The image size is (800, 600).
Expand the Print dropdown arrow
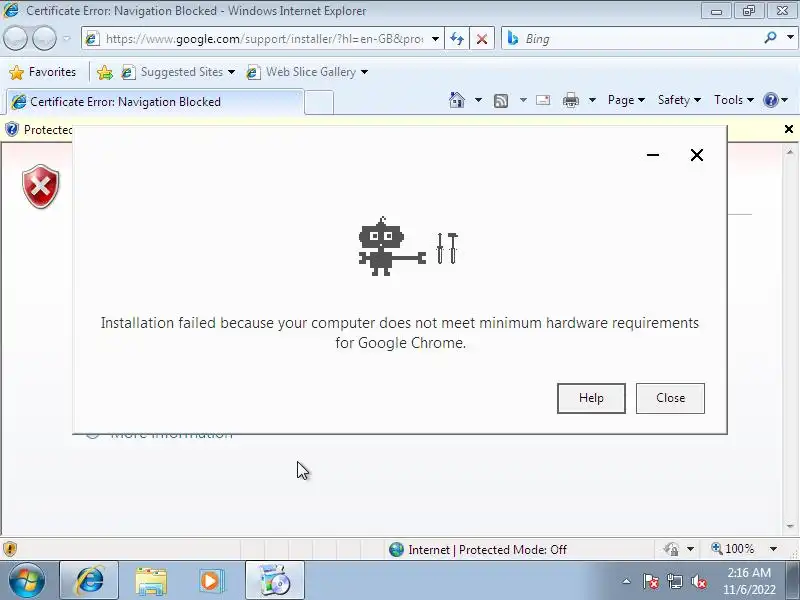(592, 100)
